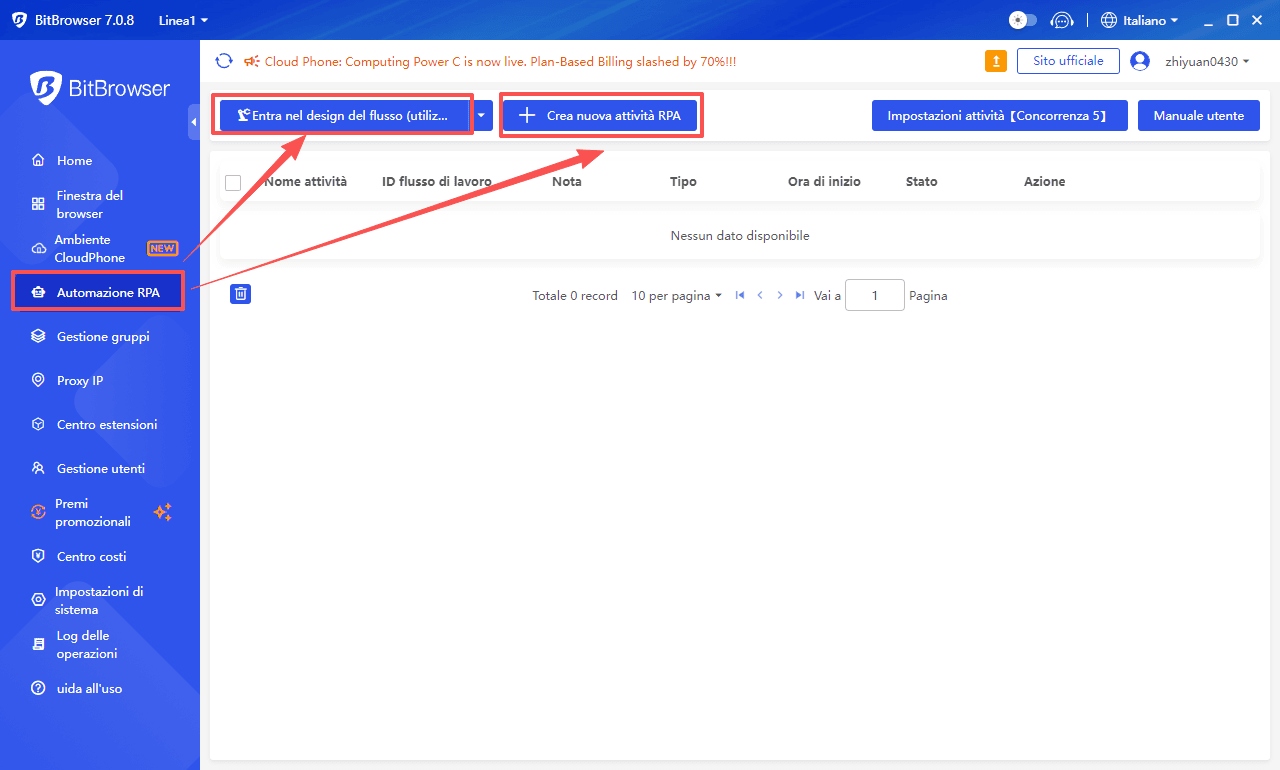Open the Sito ufficiale link
Image resolution: width=1280 pixels, height=770 pixels.
[x=1068, y=60]
